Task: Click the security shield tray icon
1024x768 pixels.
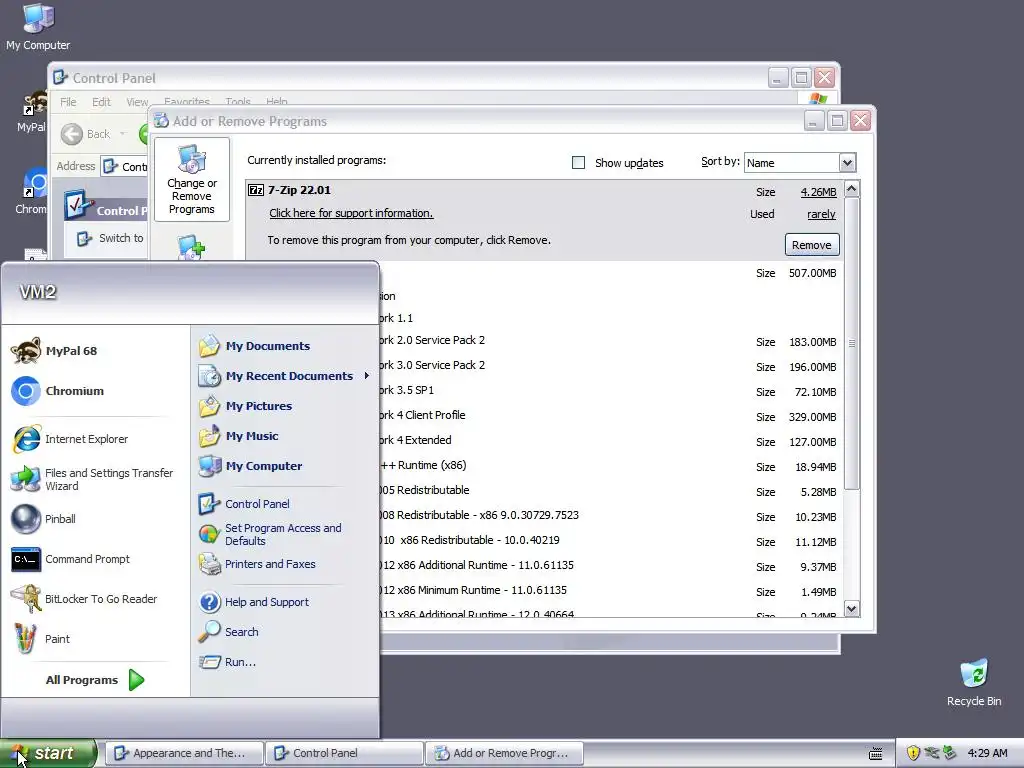Action: pos(913,753)
